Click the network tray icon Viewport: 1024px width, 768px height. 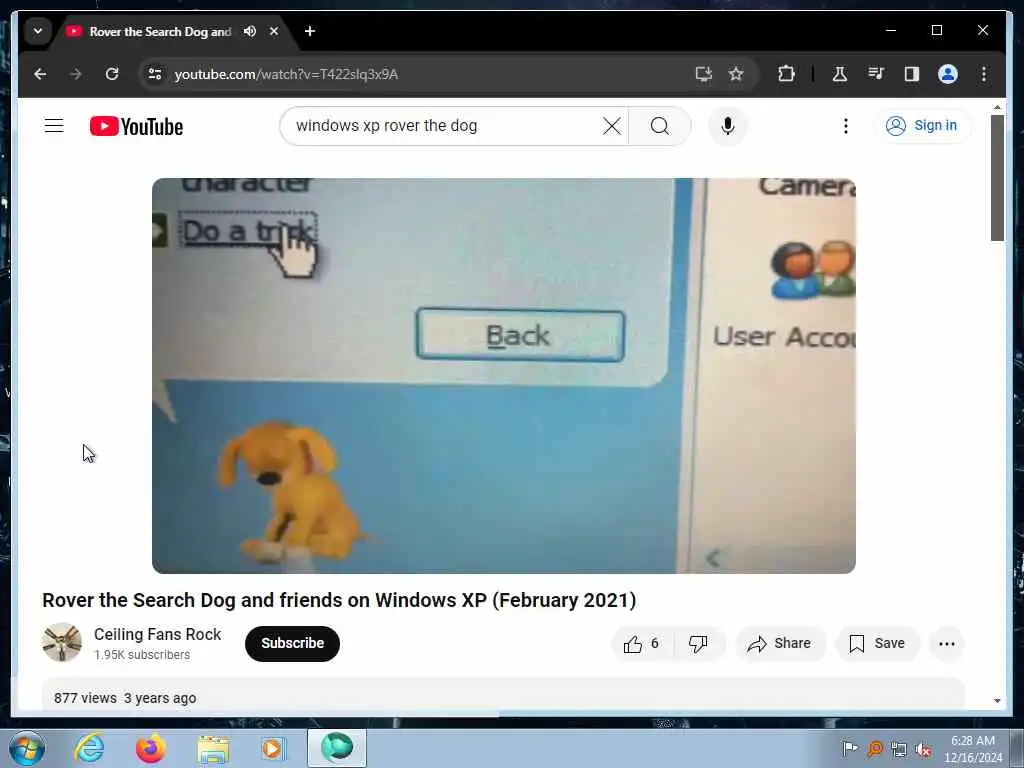coord(899,750)
